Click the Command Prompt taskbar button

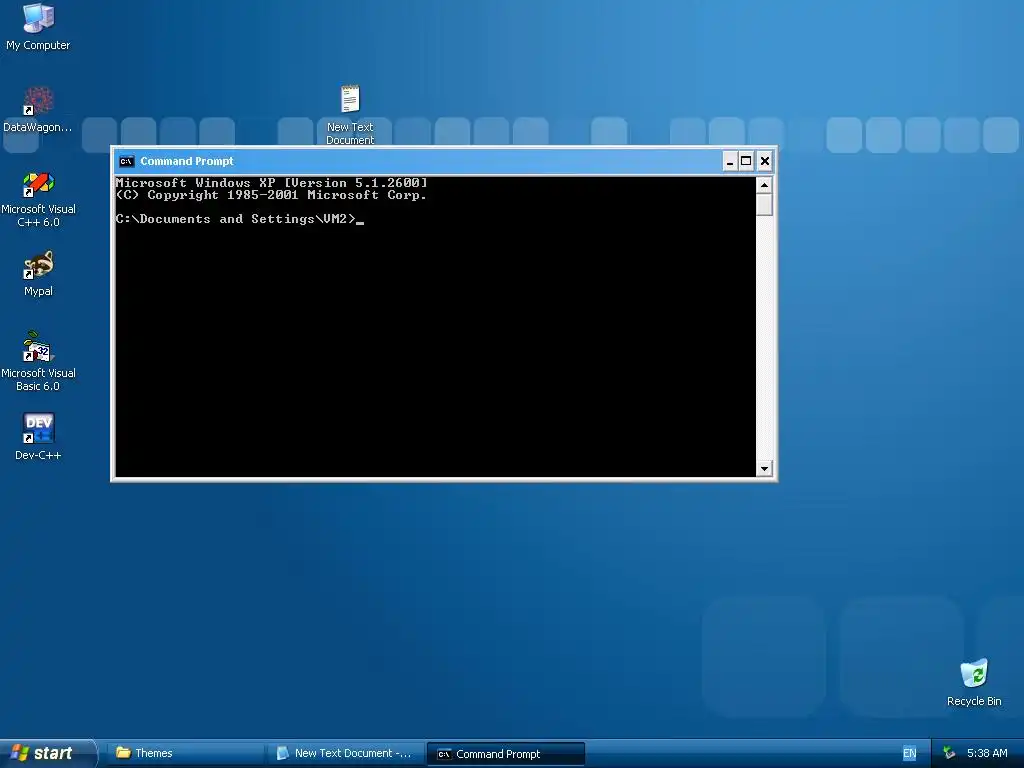click(506, 754)
